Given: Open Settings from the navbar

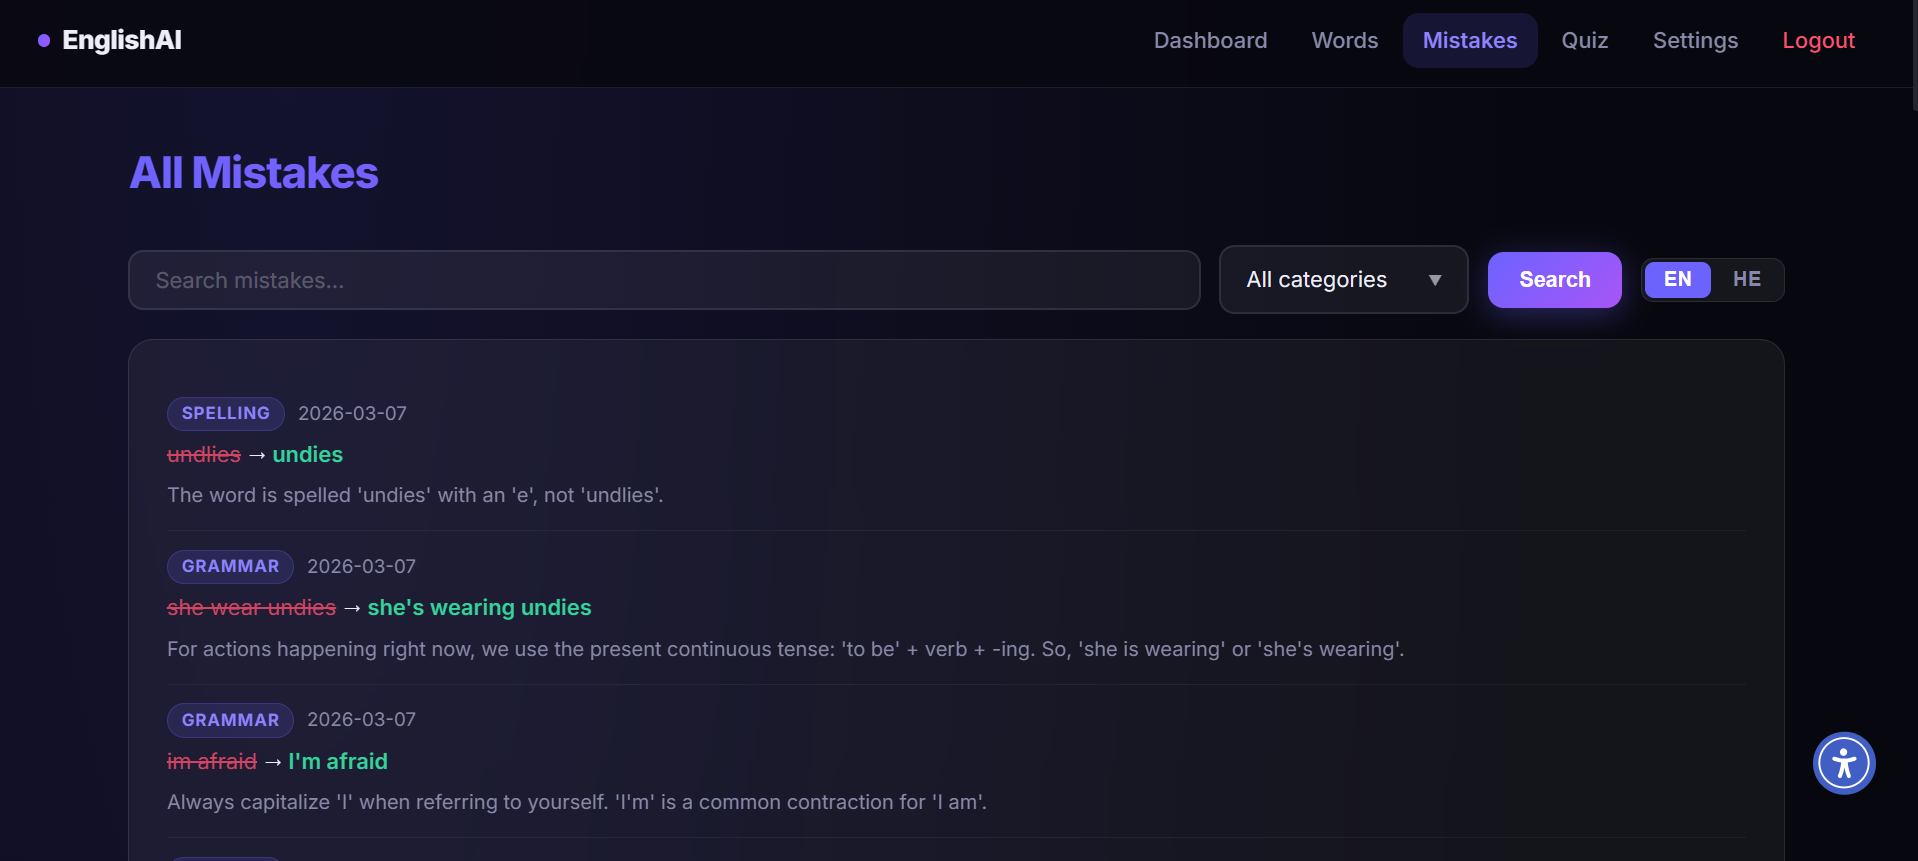Looking at the screenshot, I should point(1694,41).
